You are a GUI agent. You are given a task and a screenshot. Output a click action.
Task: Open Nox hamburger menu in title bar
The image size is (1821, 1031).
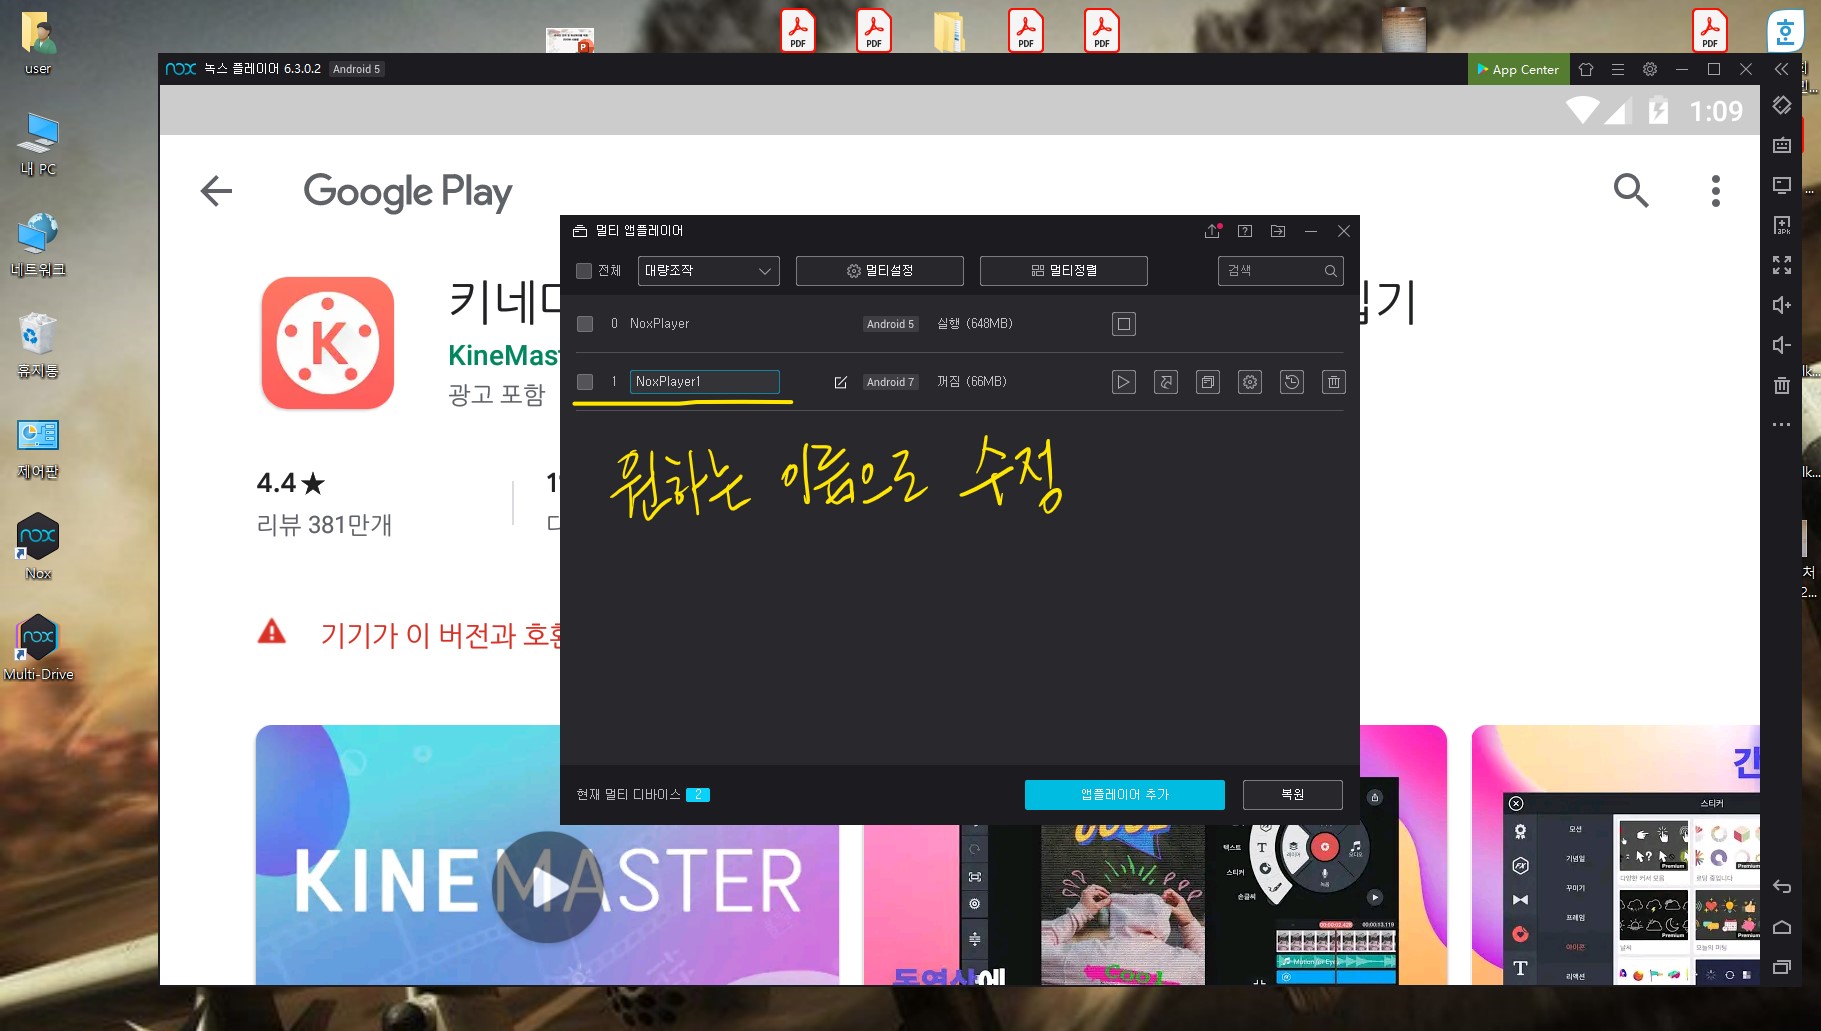(x=1618, y=69)
